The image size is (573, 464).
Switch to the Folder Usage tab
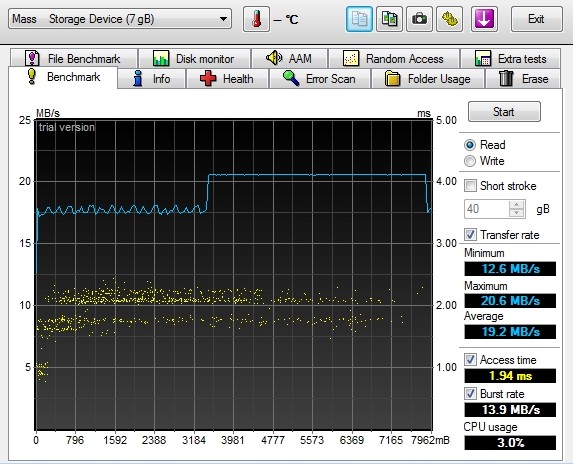click(x=428, y=79)
